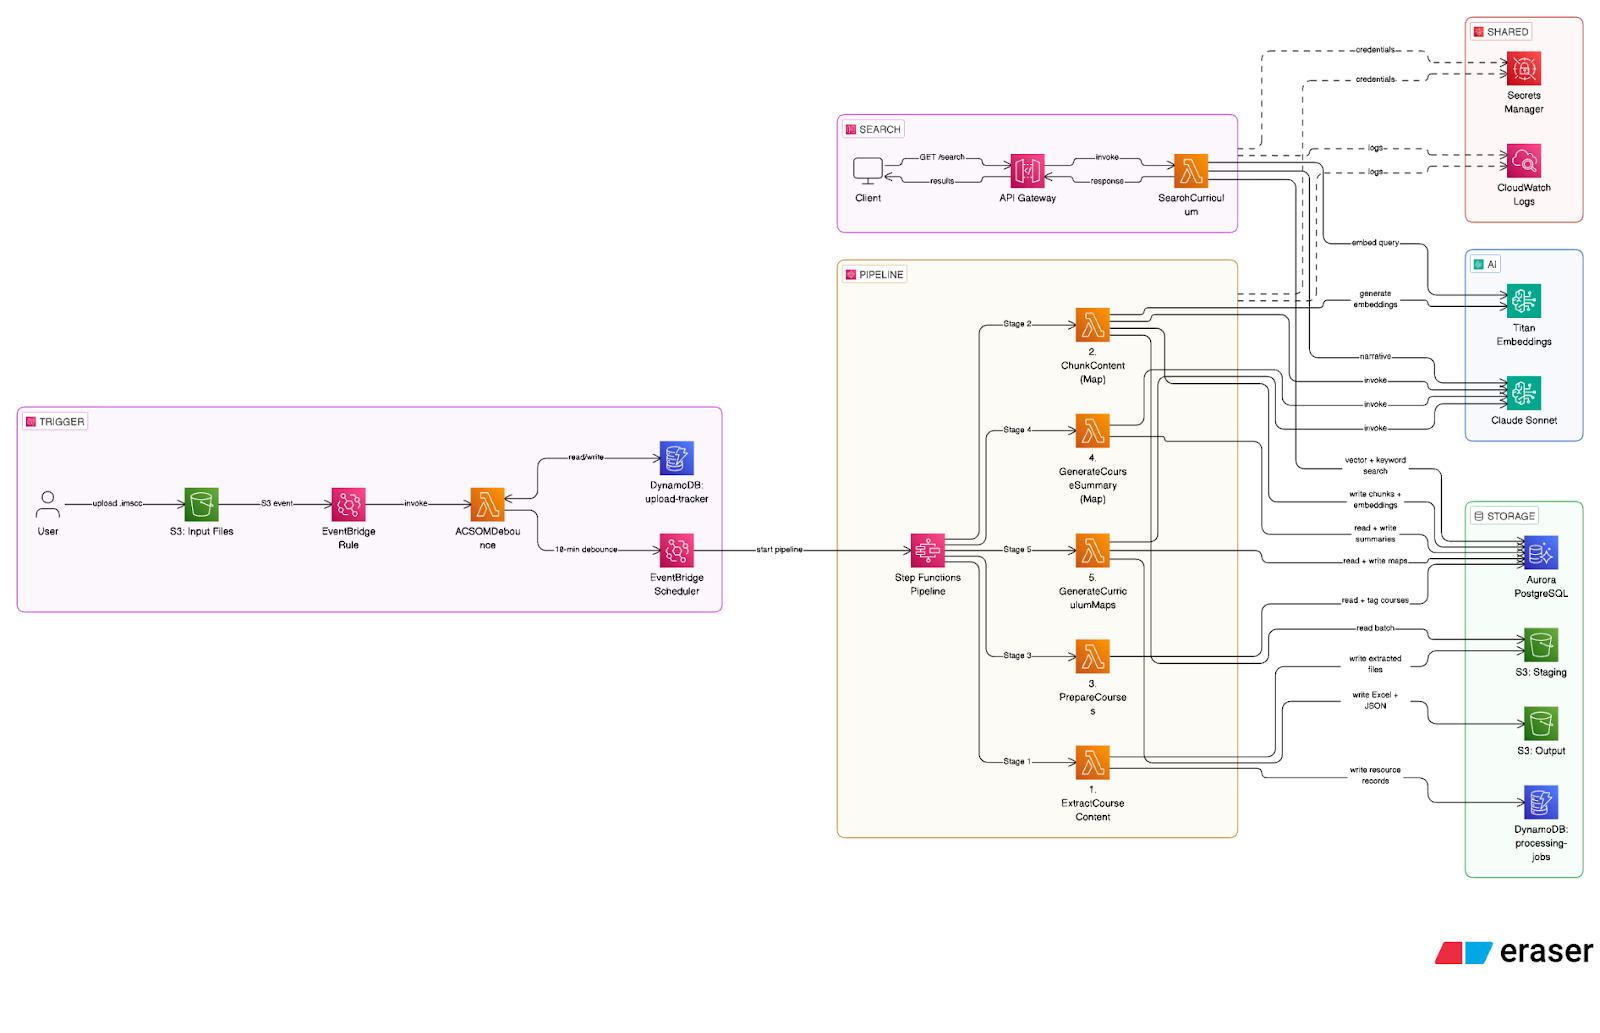Select the ChunkContent (Map) Lambda icon
The width and height of the screenshot is (1600, 1033).
click(x=1092, y=325)
